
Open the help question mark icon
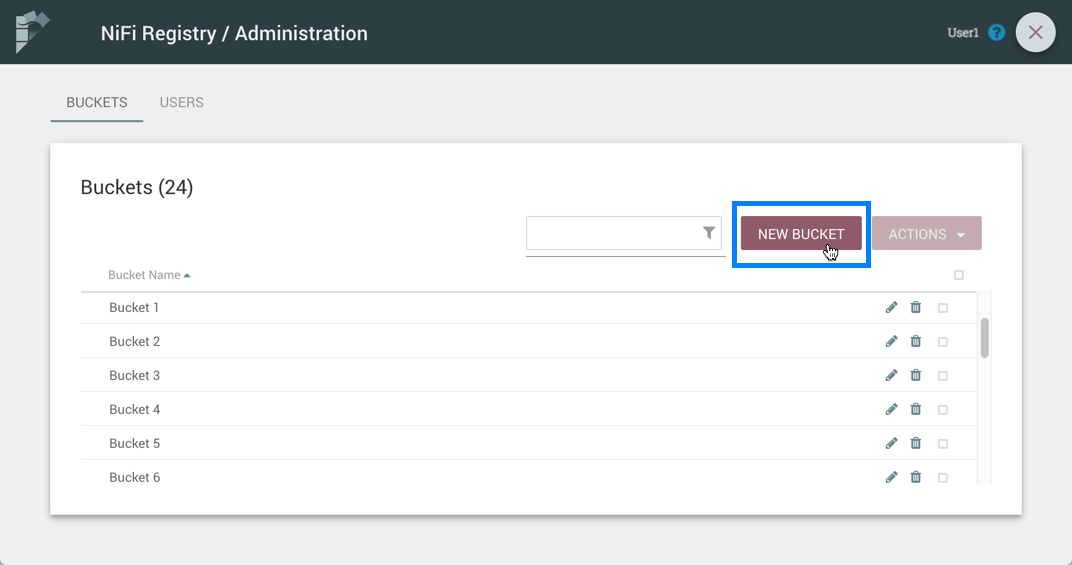996,33
